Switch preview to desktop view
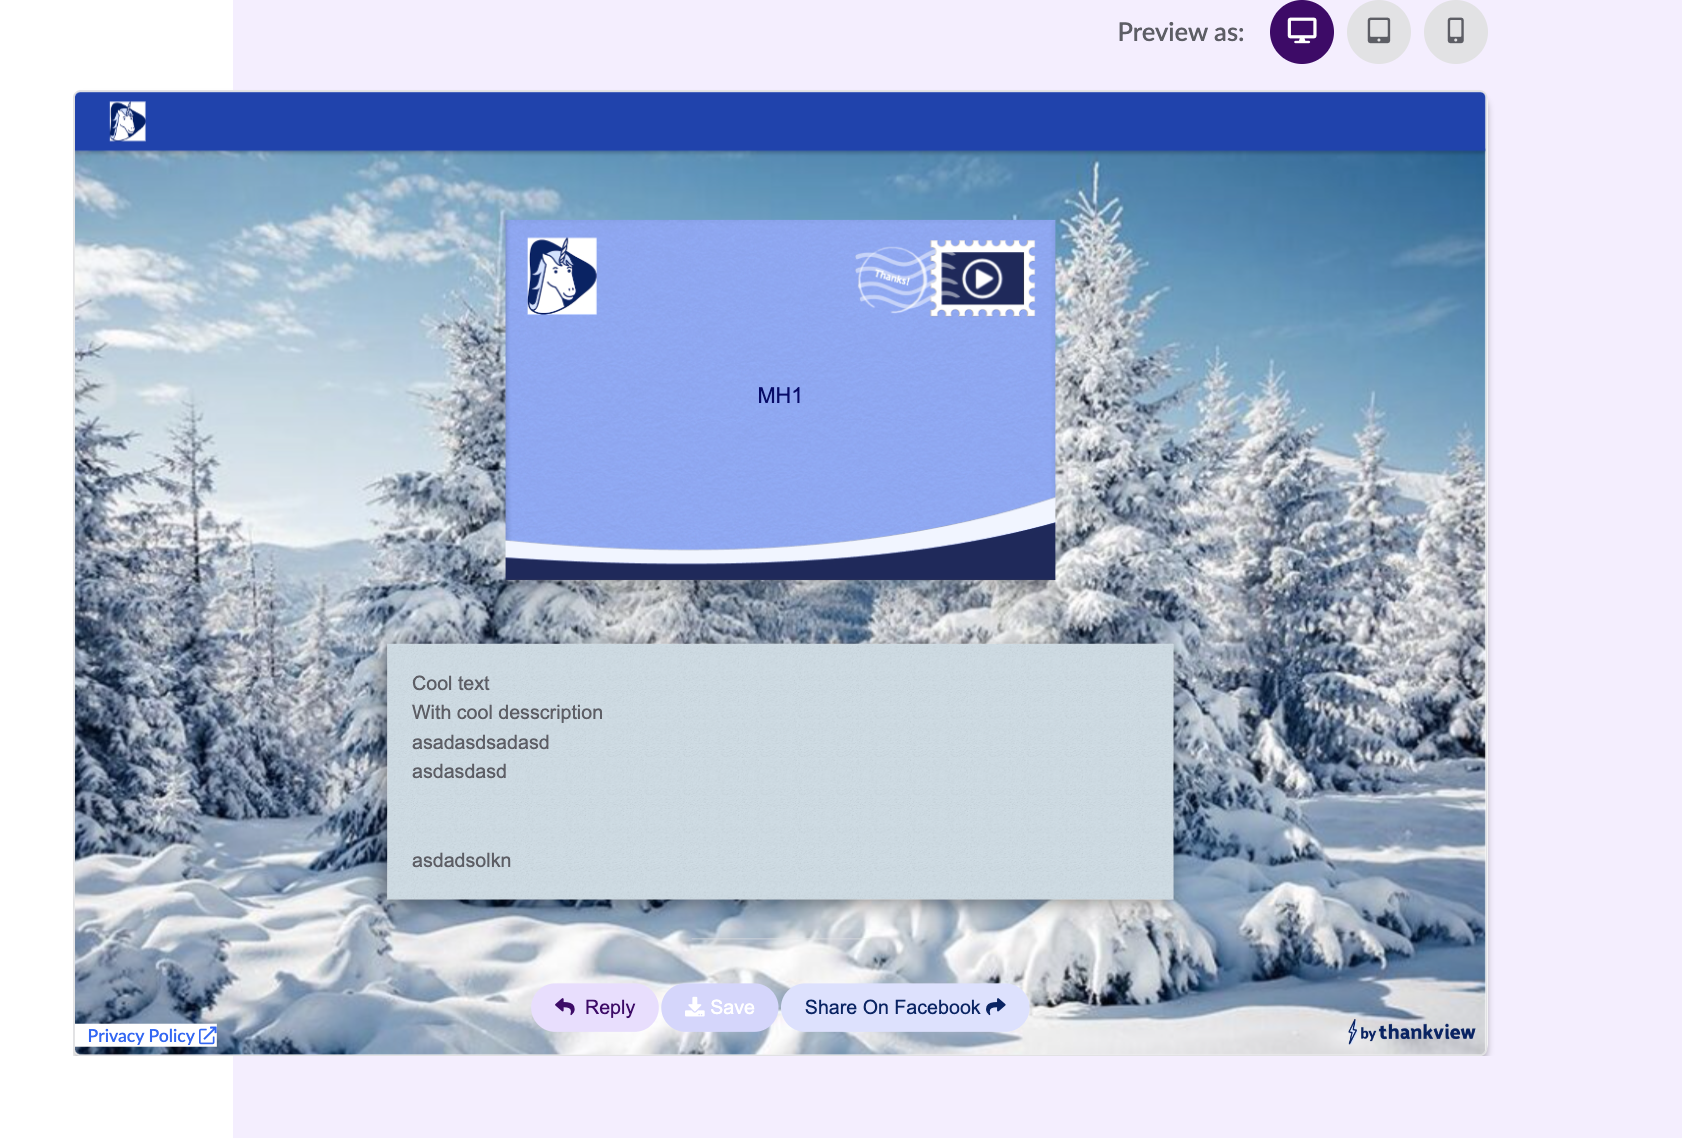The image size is (1682, 1138). coord(1301,32)
